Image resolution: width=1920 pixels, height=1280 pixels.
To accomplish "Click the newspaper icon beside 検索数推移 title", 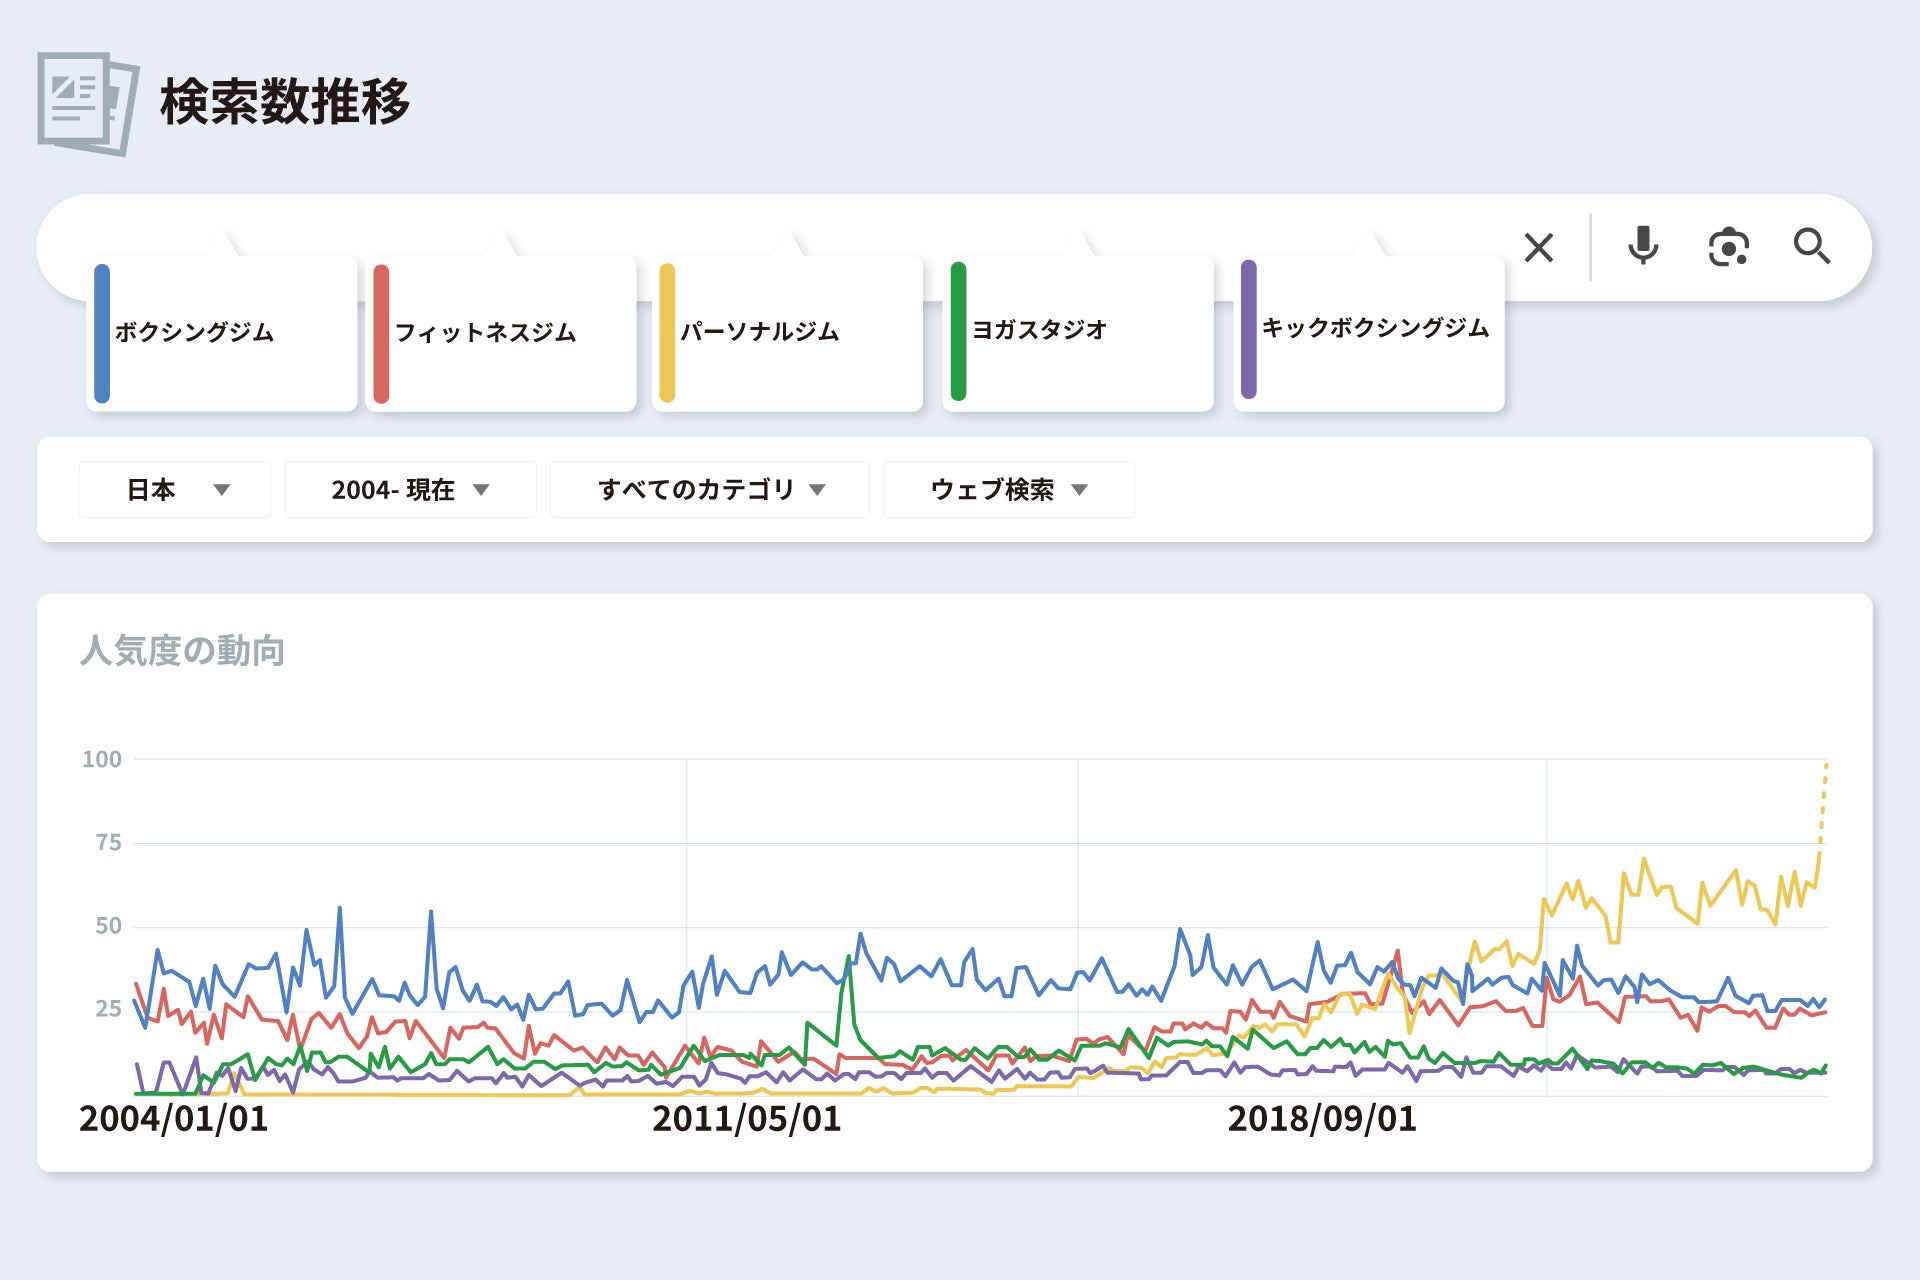I will coord(88,103).
